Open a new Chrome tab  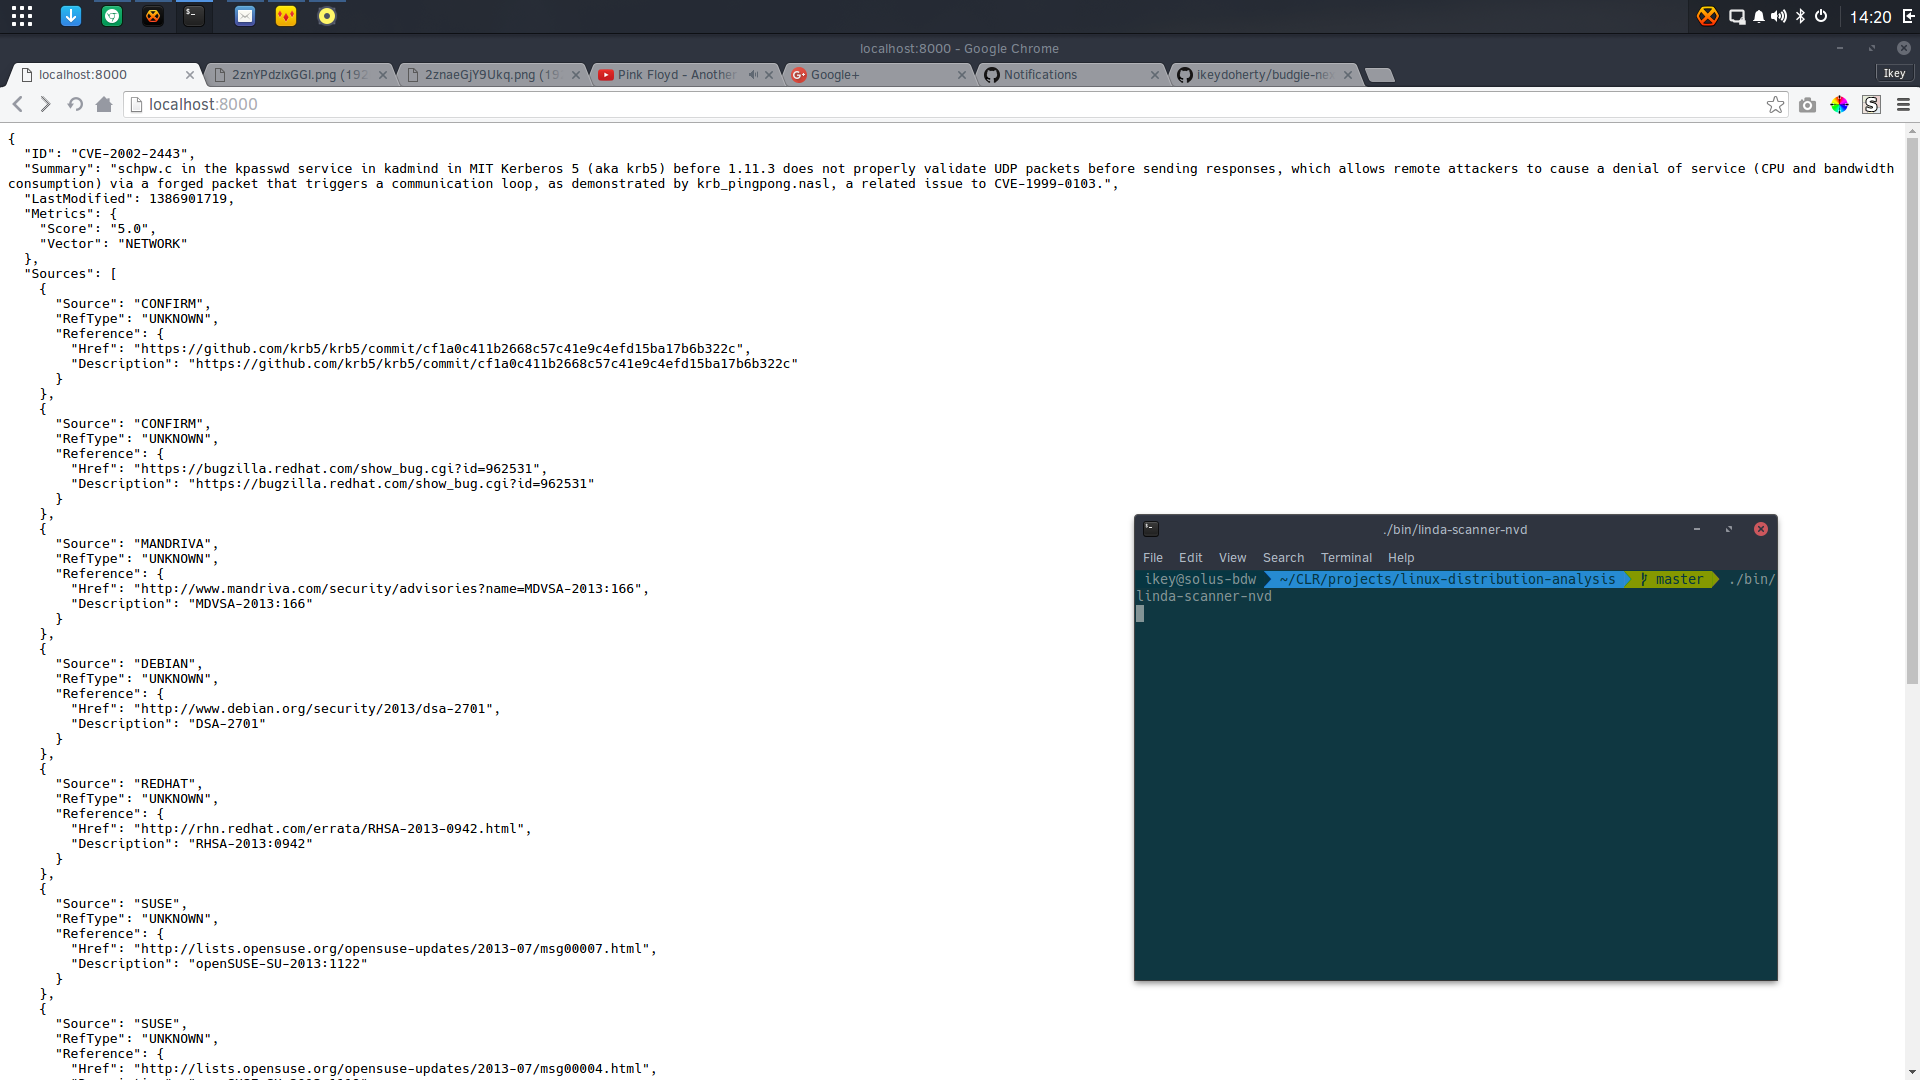tap(1380, 75)
